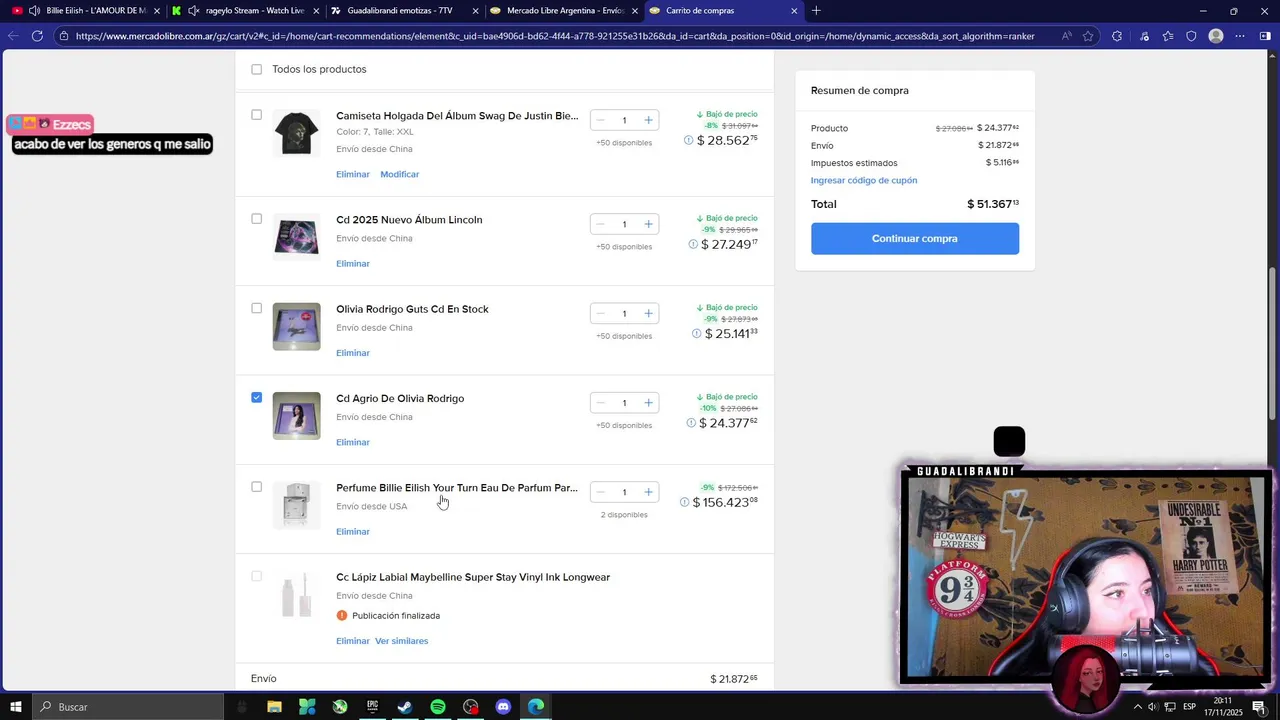The image size is (1280, 720).
Task: Uncheck the Cd Agrio De Olivia Rodrigo checkbox
Action: click(x=257, y=398)
